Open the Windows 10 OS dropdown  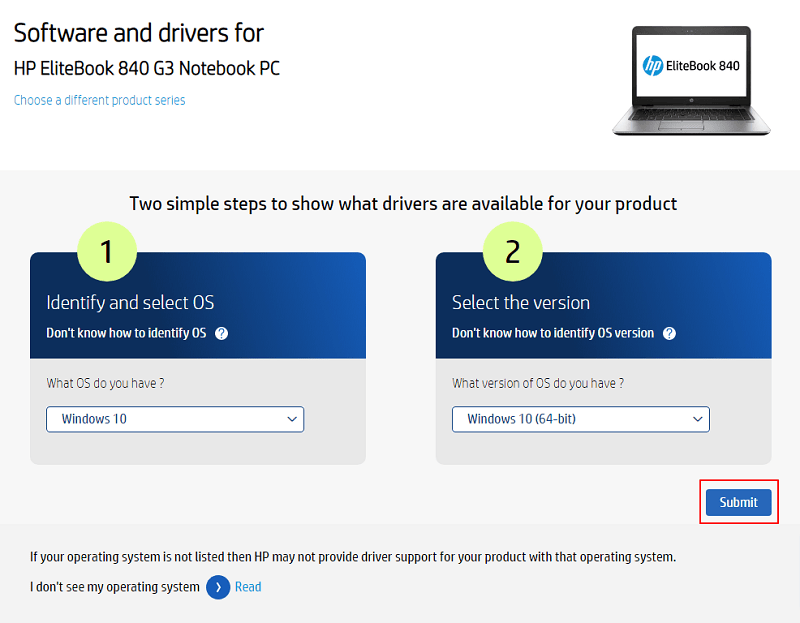[175, 419]
